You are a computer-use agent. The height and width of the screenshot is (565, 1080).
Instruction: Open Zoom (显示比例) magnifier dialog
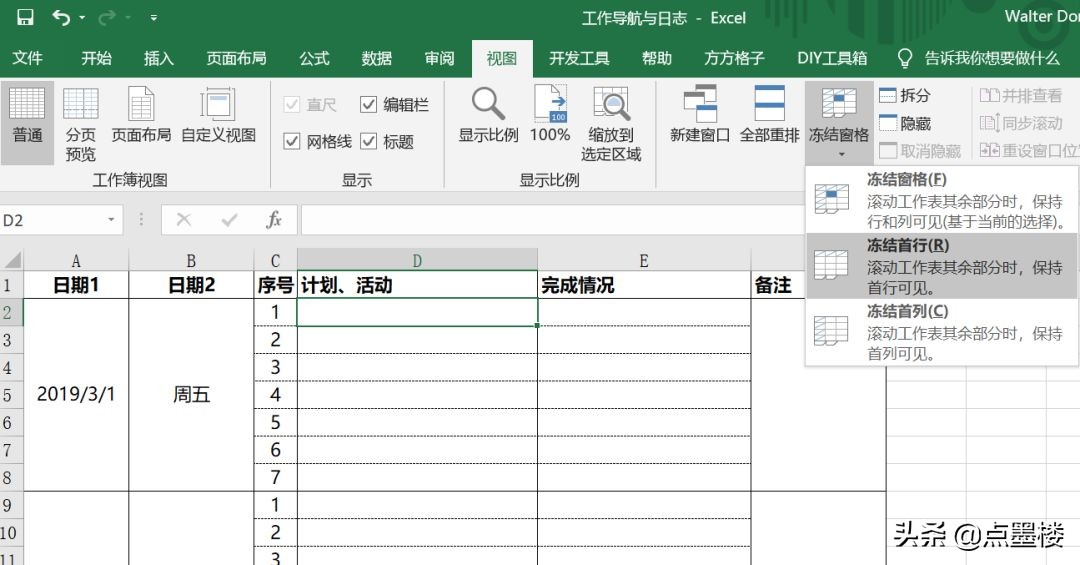click(488, 116)
